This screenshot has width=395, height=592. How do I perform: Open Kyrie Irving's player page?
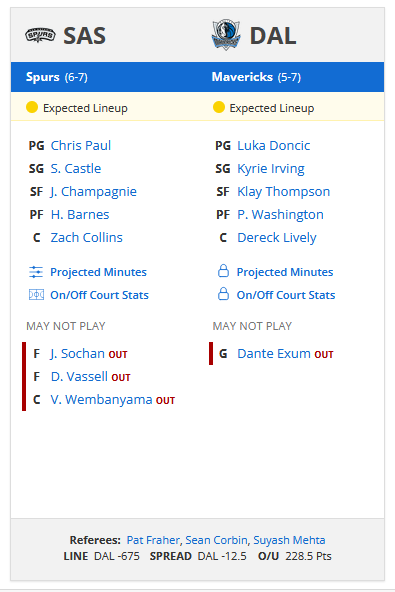271,169
